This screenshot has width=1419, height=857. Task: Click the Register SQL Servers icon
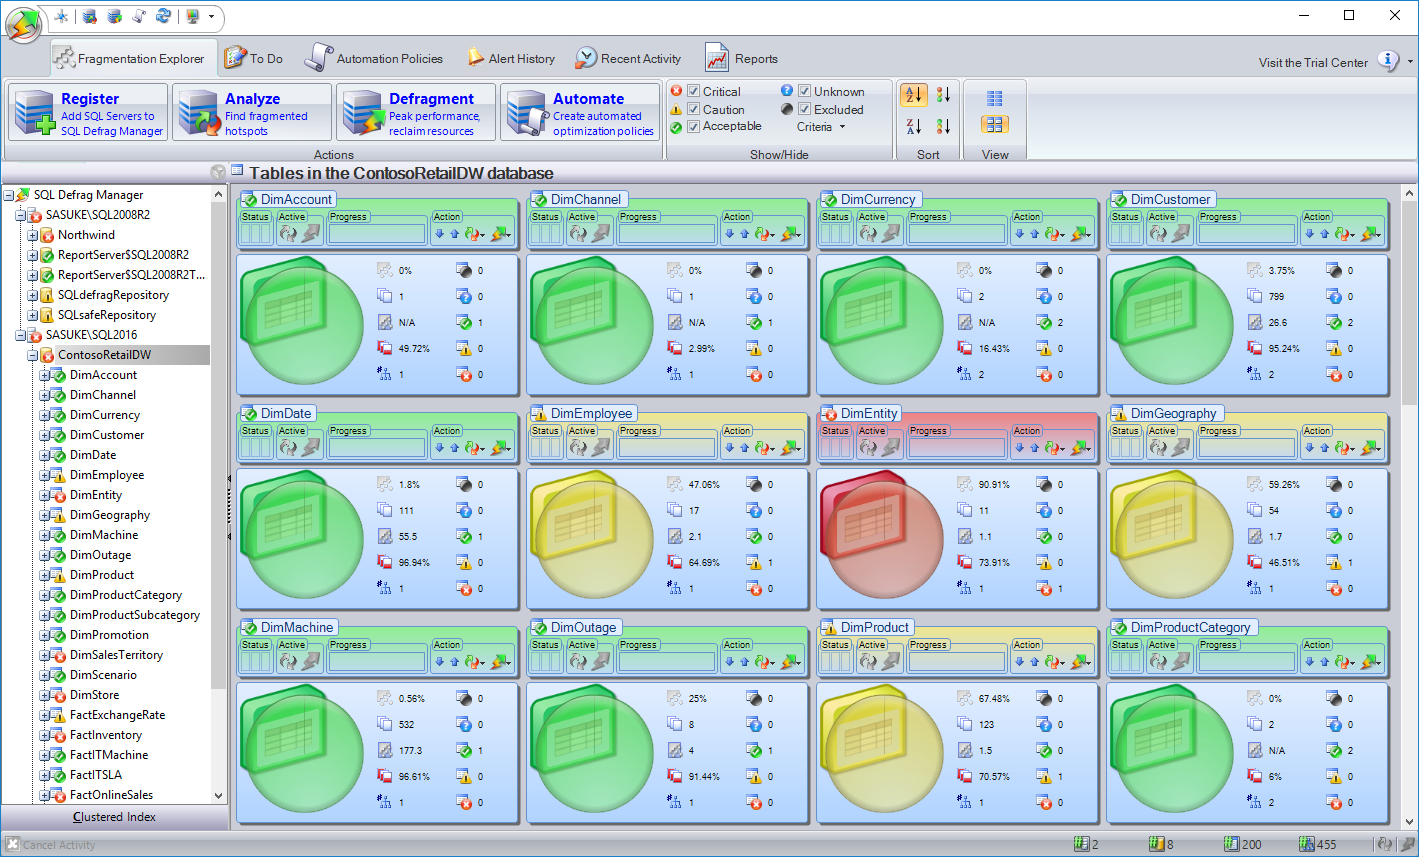[34, 113]
